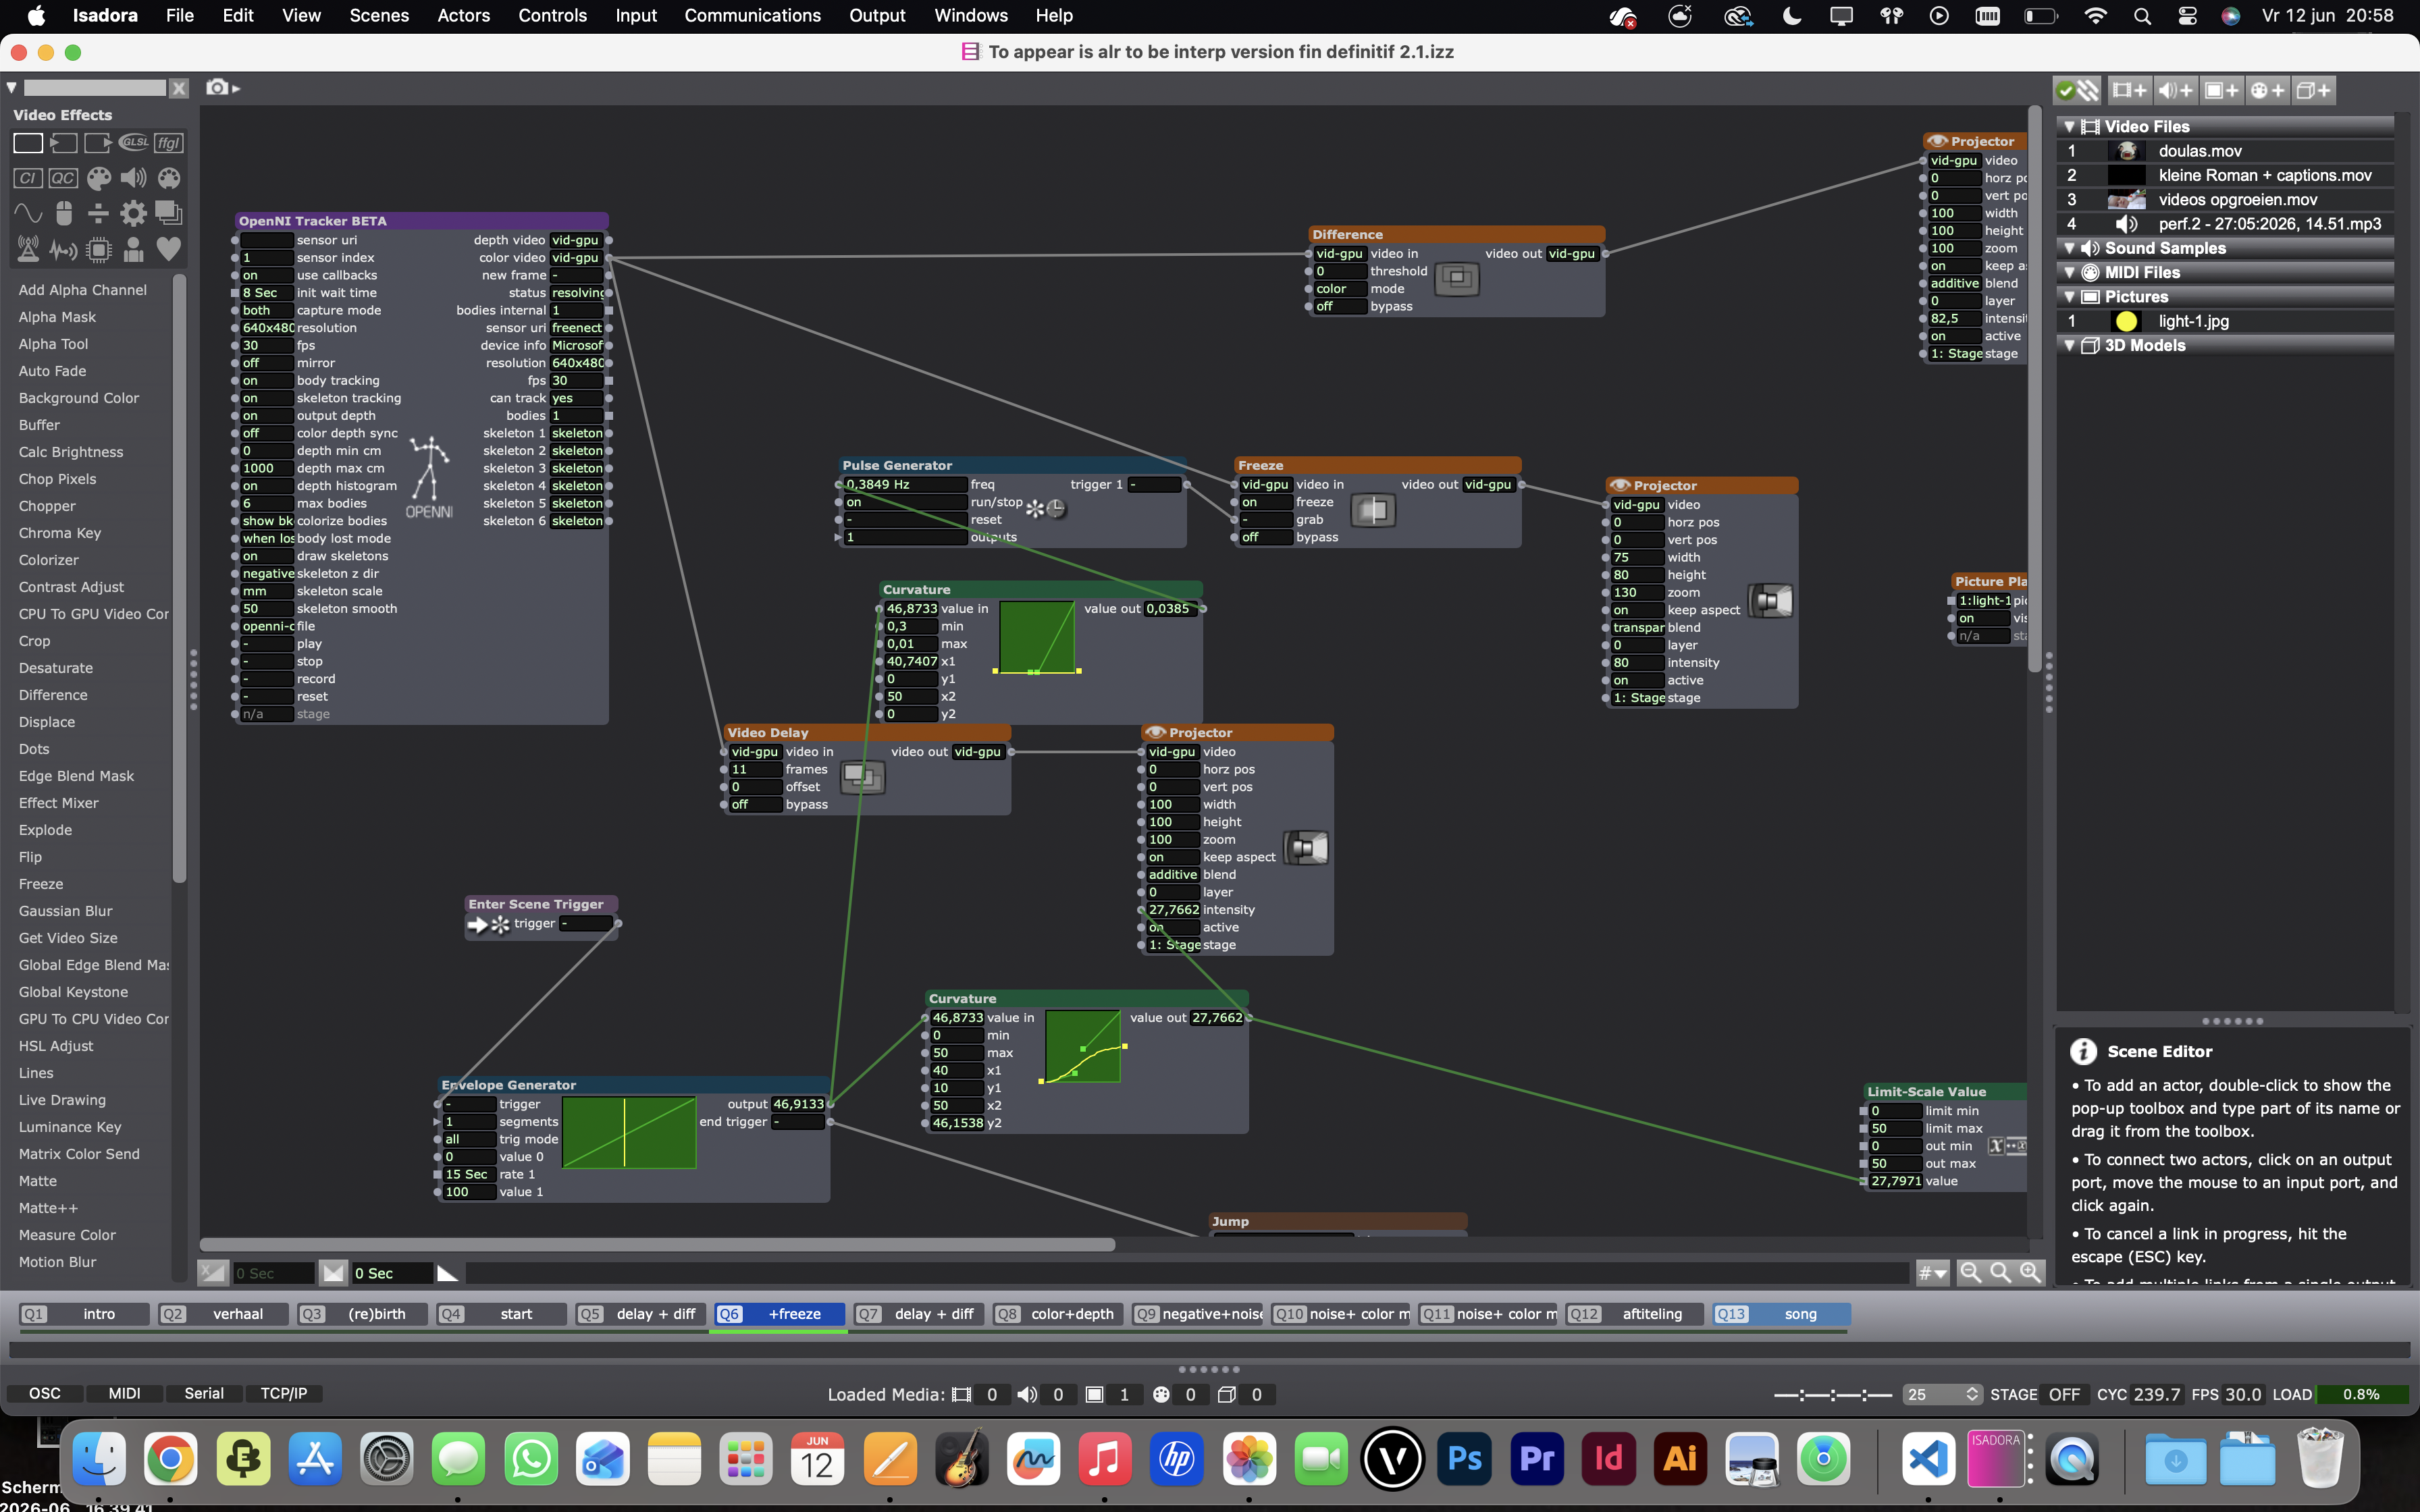The width and height of the screenshot is (2420, 1512).
Task: Select the antenna communications actor group
Action: 27,249
